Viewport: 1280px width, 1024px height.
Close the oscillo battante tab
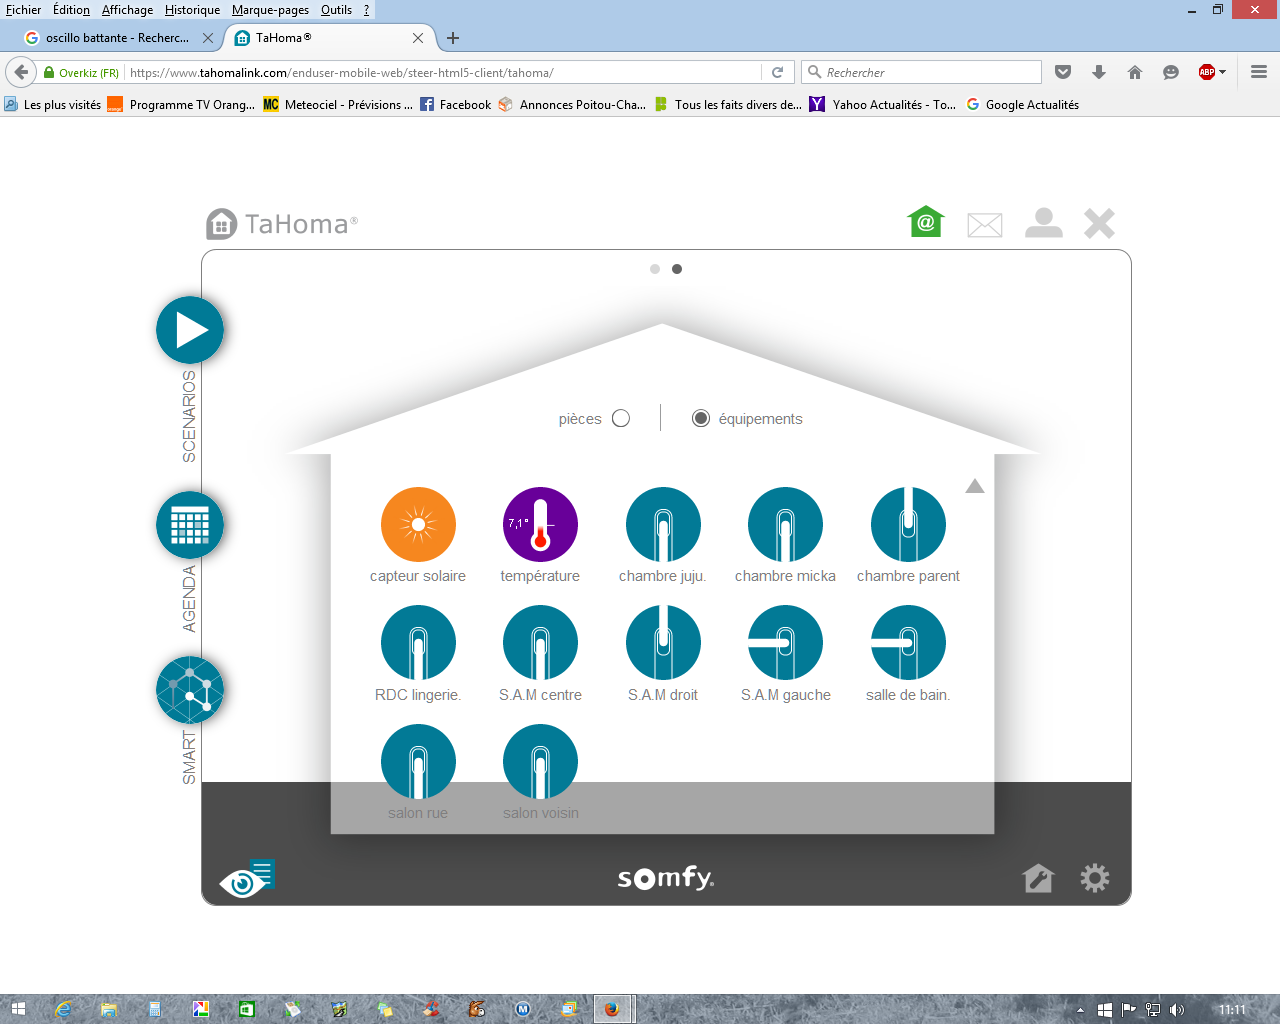coord(208,38)
